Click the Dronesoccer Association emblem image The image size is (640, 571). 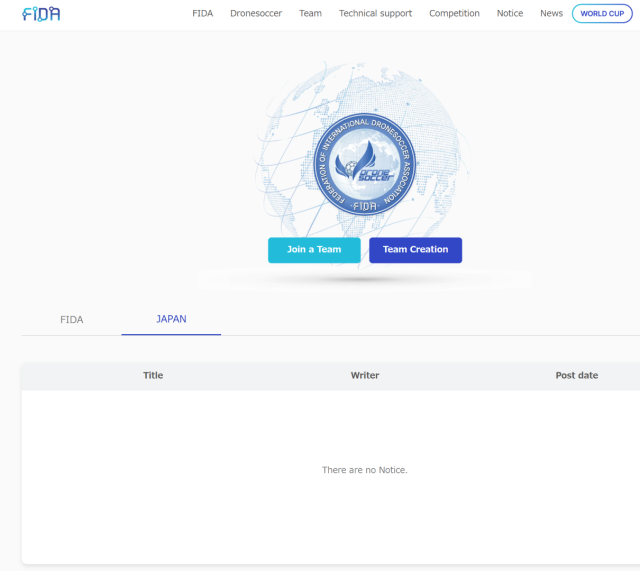(364, 164)
